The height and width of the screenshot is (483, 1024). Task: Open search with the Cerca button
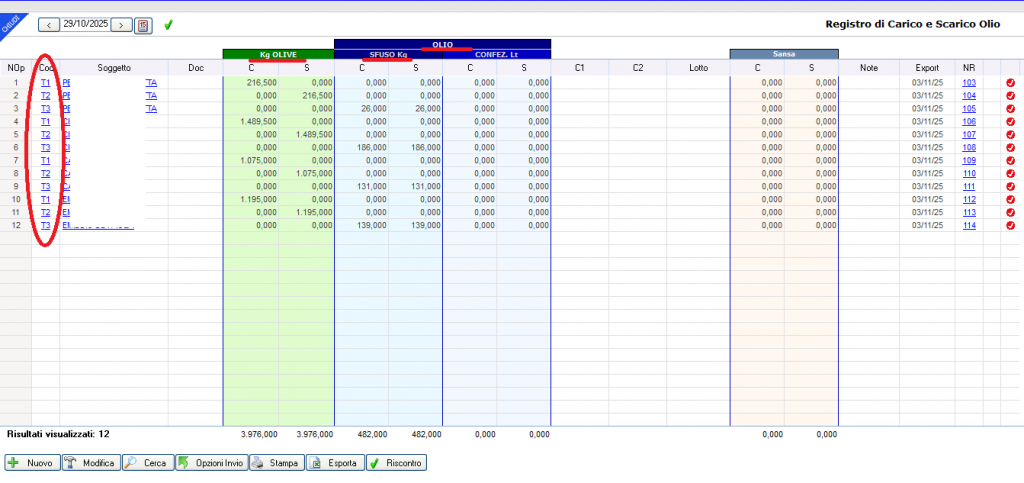(x=148, y=463)
